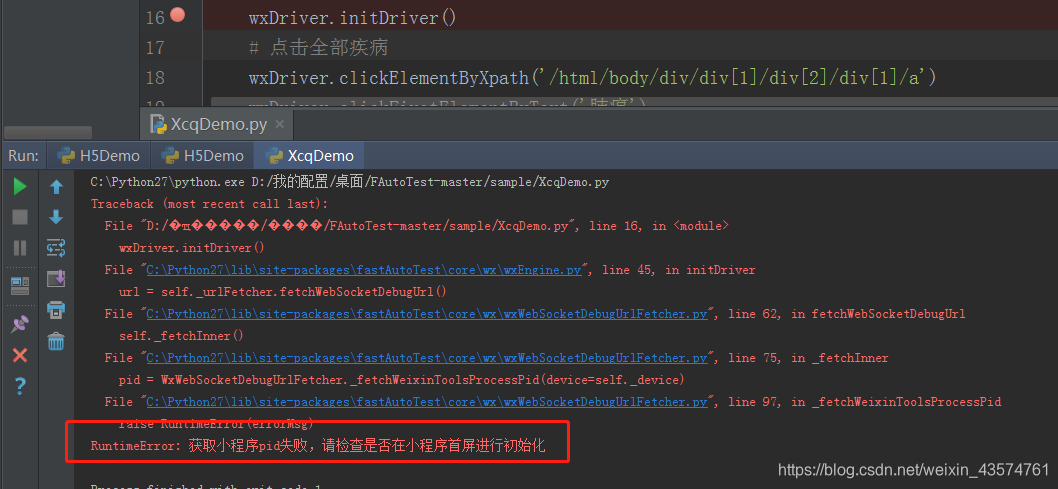The width and height of the screenshot is (1058, 489).
Task: Click the Restore Layout icon
Action: click(x=20, y=286)
